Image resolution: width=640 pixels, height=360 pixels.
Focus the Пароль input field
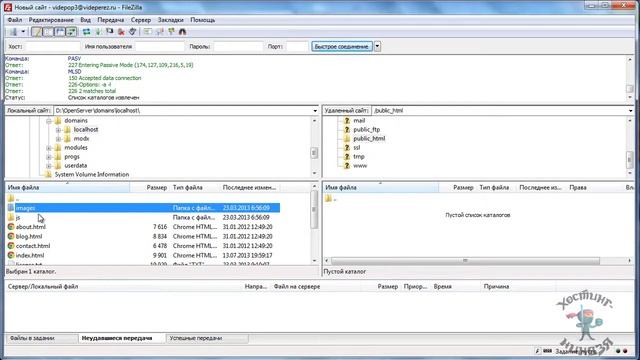pos(238,47)
